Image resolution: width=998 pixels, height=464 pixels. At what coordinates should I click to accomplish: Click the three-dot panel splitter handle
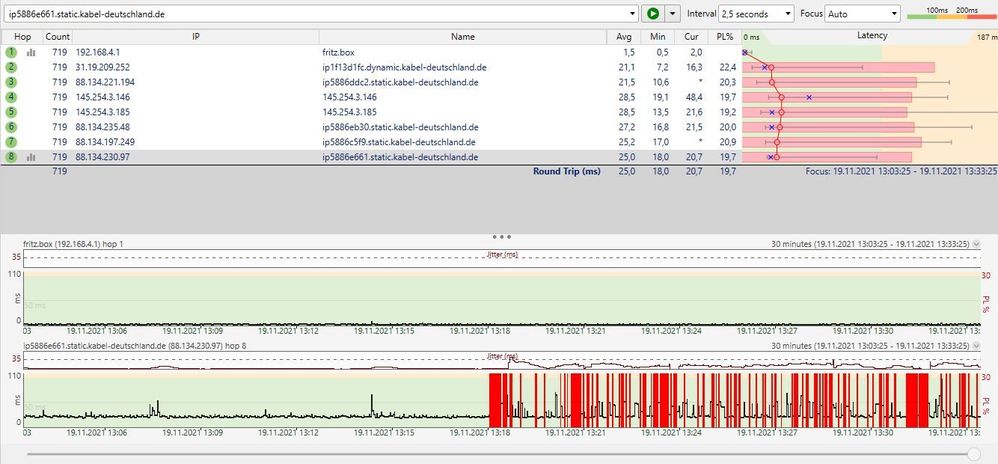[x=501, y=237]
